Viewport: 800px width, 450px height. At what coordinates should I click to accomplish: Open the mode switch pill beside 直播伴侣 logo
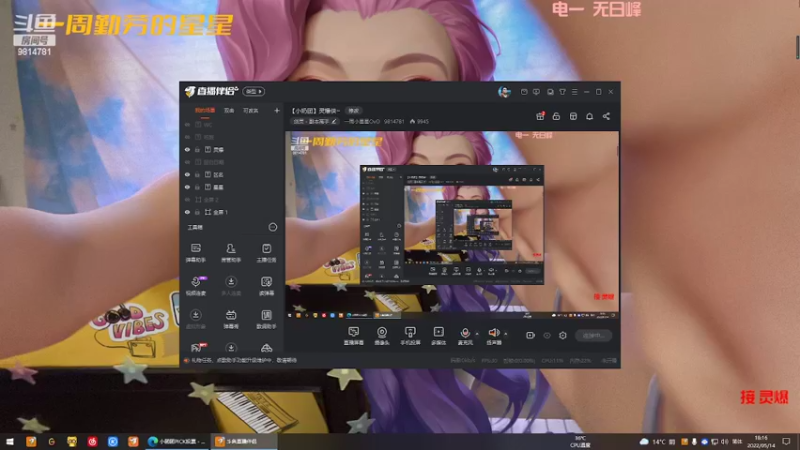(254, 91)
